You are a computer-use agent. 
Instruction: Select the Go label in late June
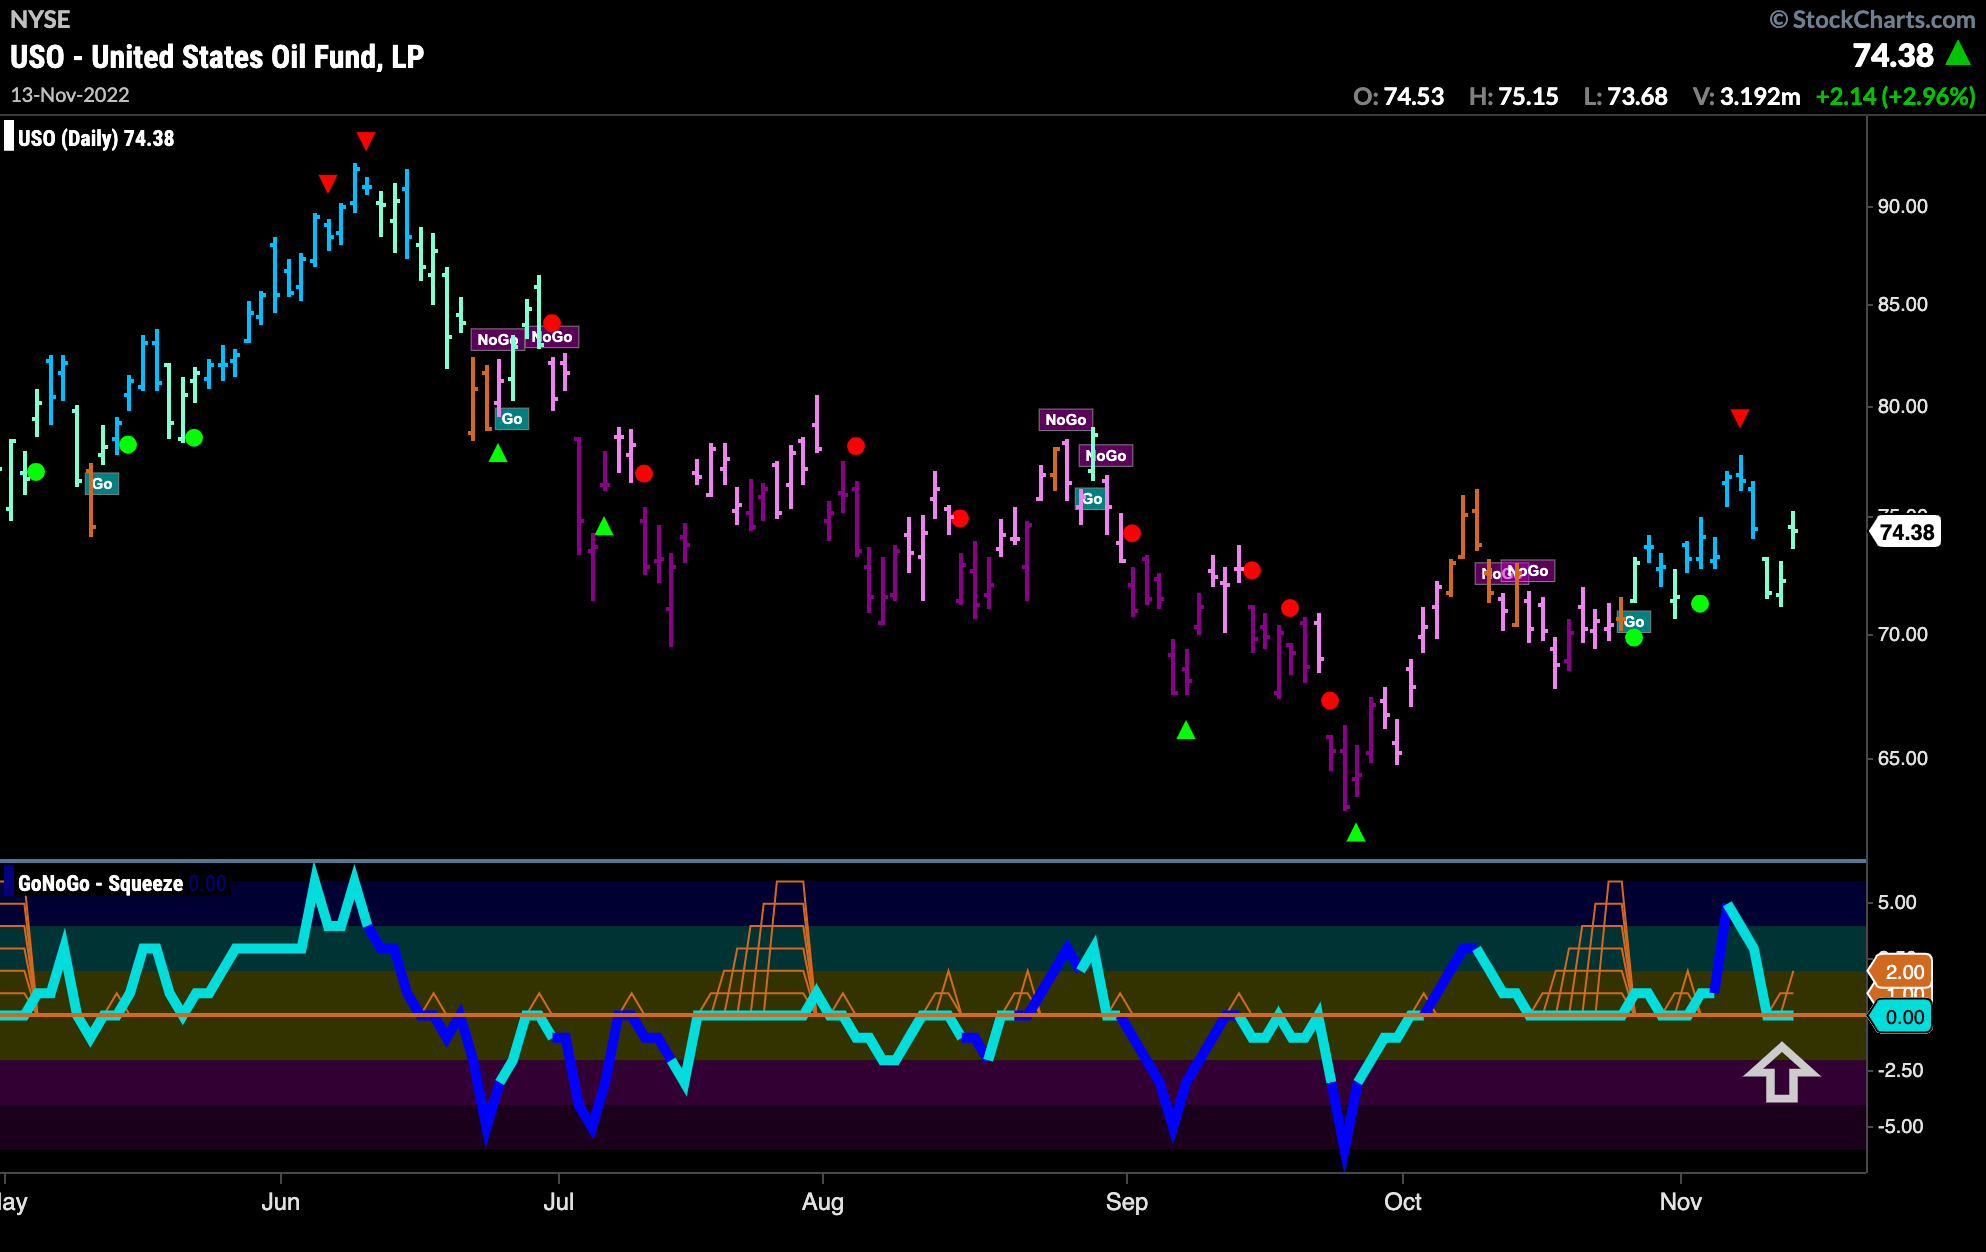coord(512,419)
